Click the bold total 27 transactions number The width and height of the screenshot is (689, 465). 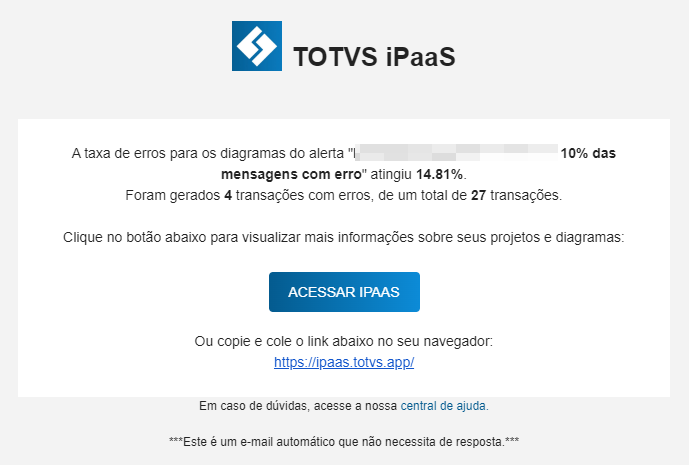coord(479,195)
